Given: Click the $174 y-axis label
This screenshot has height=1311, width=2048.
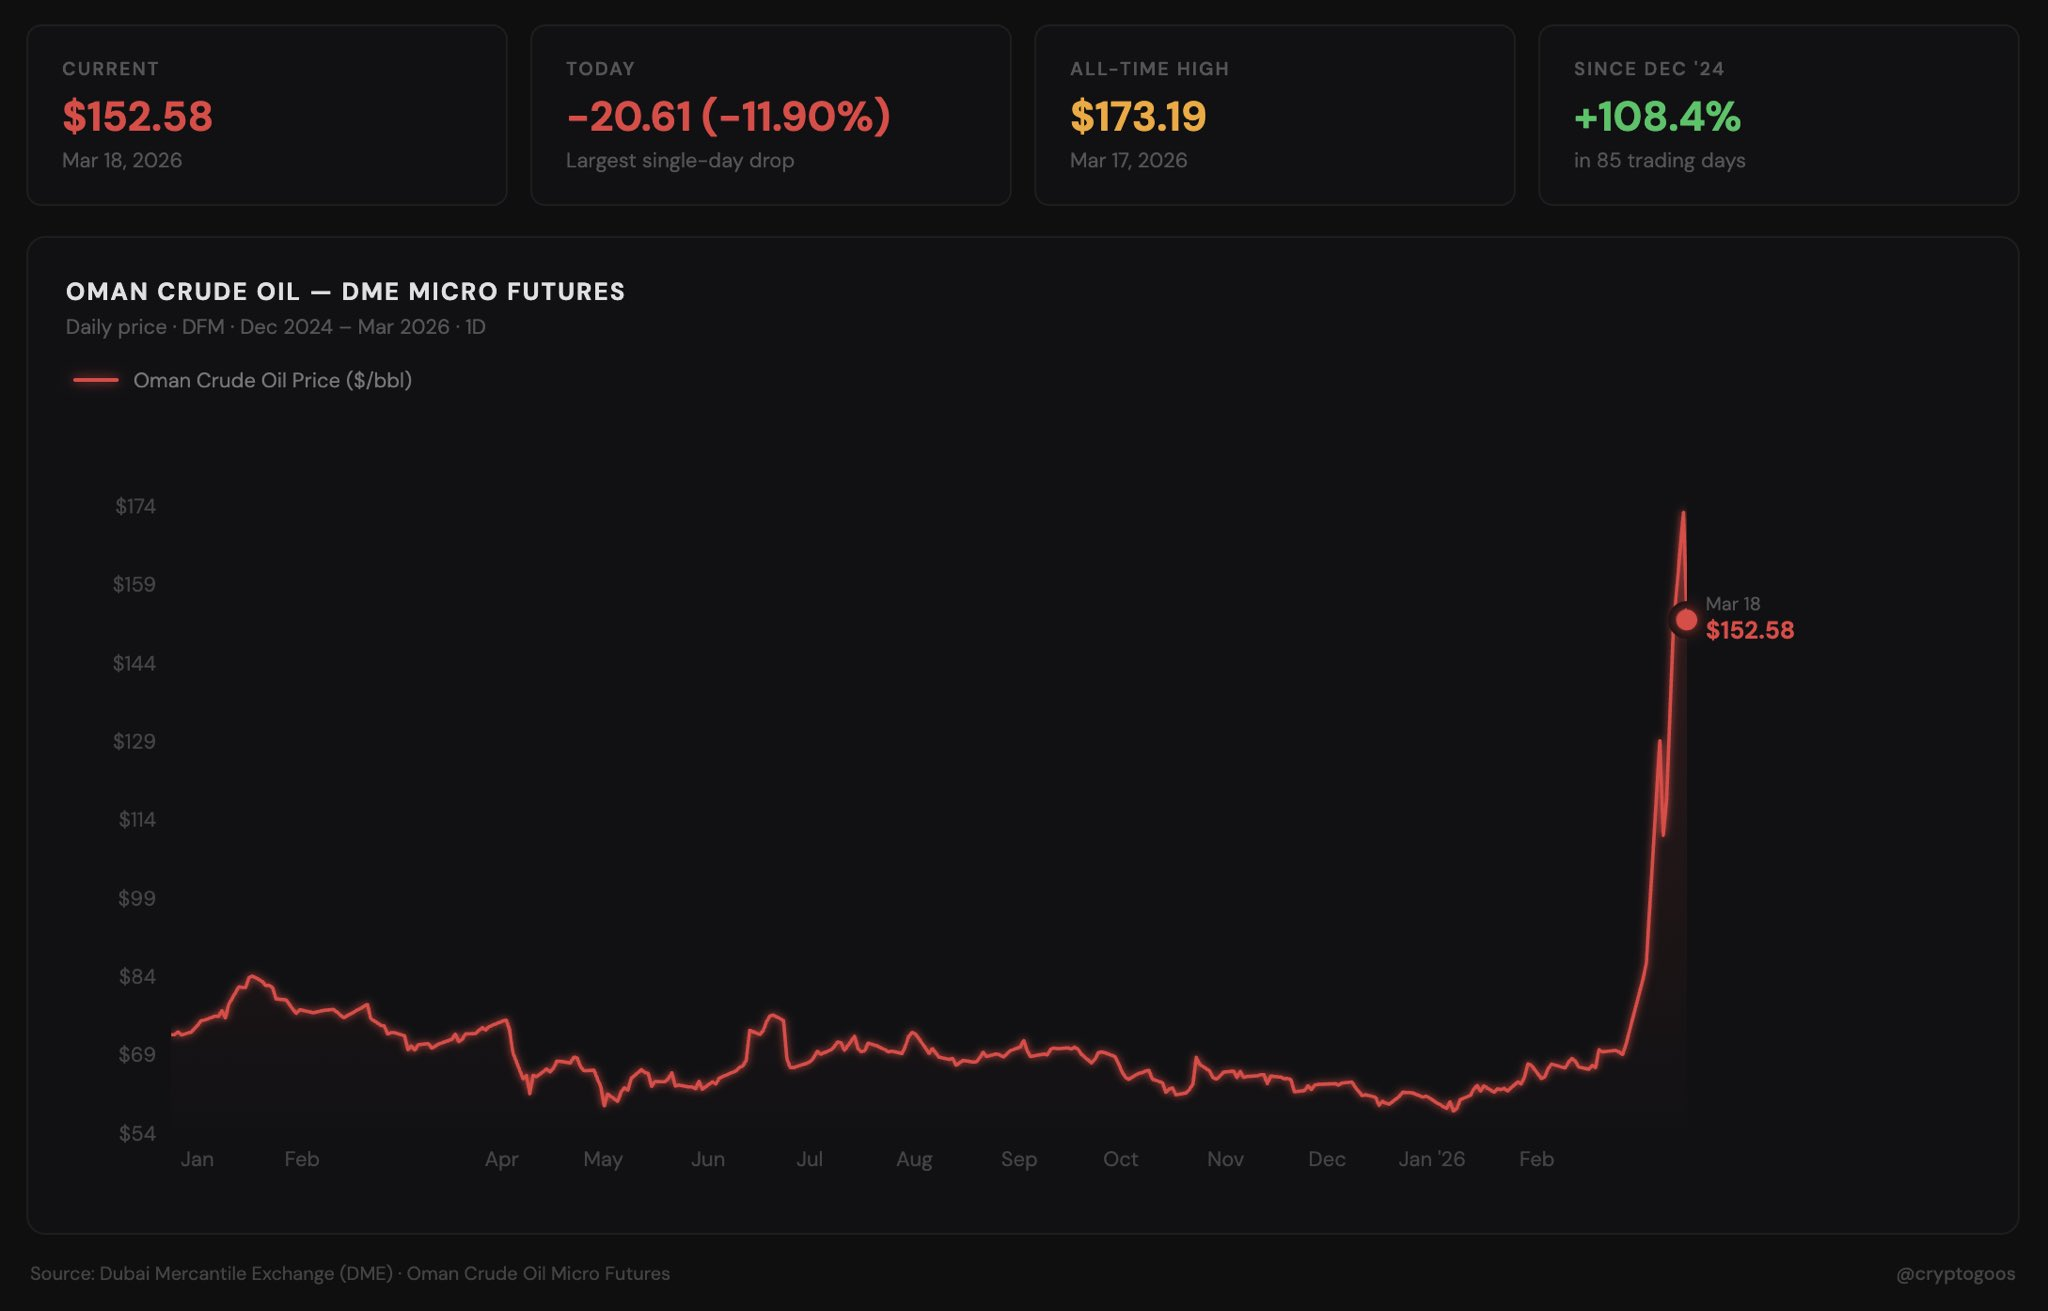Looking at the screenshot, I should pyautogui.click(x=135, y=506).
